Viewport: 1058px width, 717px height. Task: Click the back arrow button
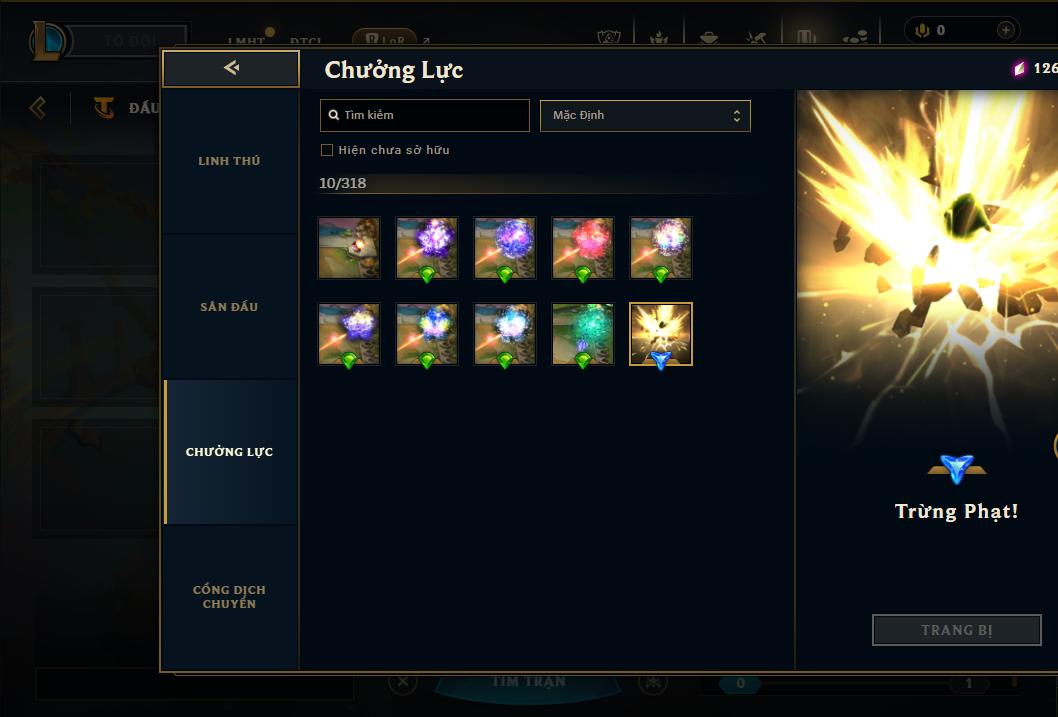[231, 68]
